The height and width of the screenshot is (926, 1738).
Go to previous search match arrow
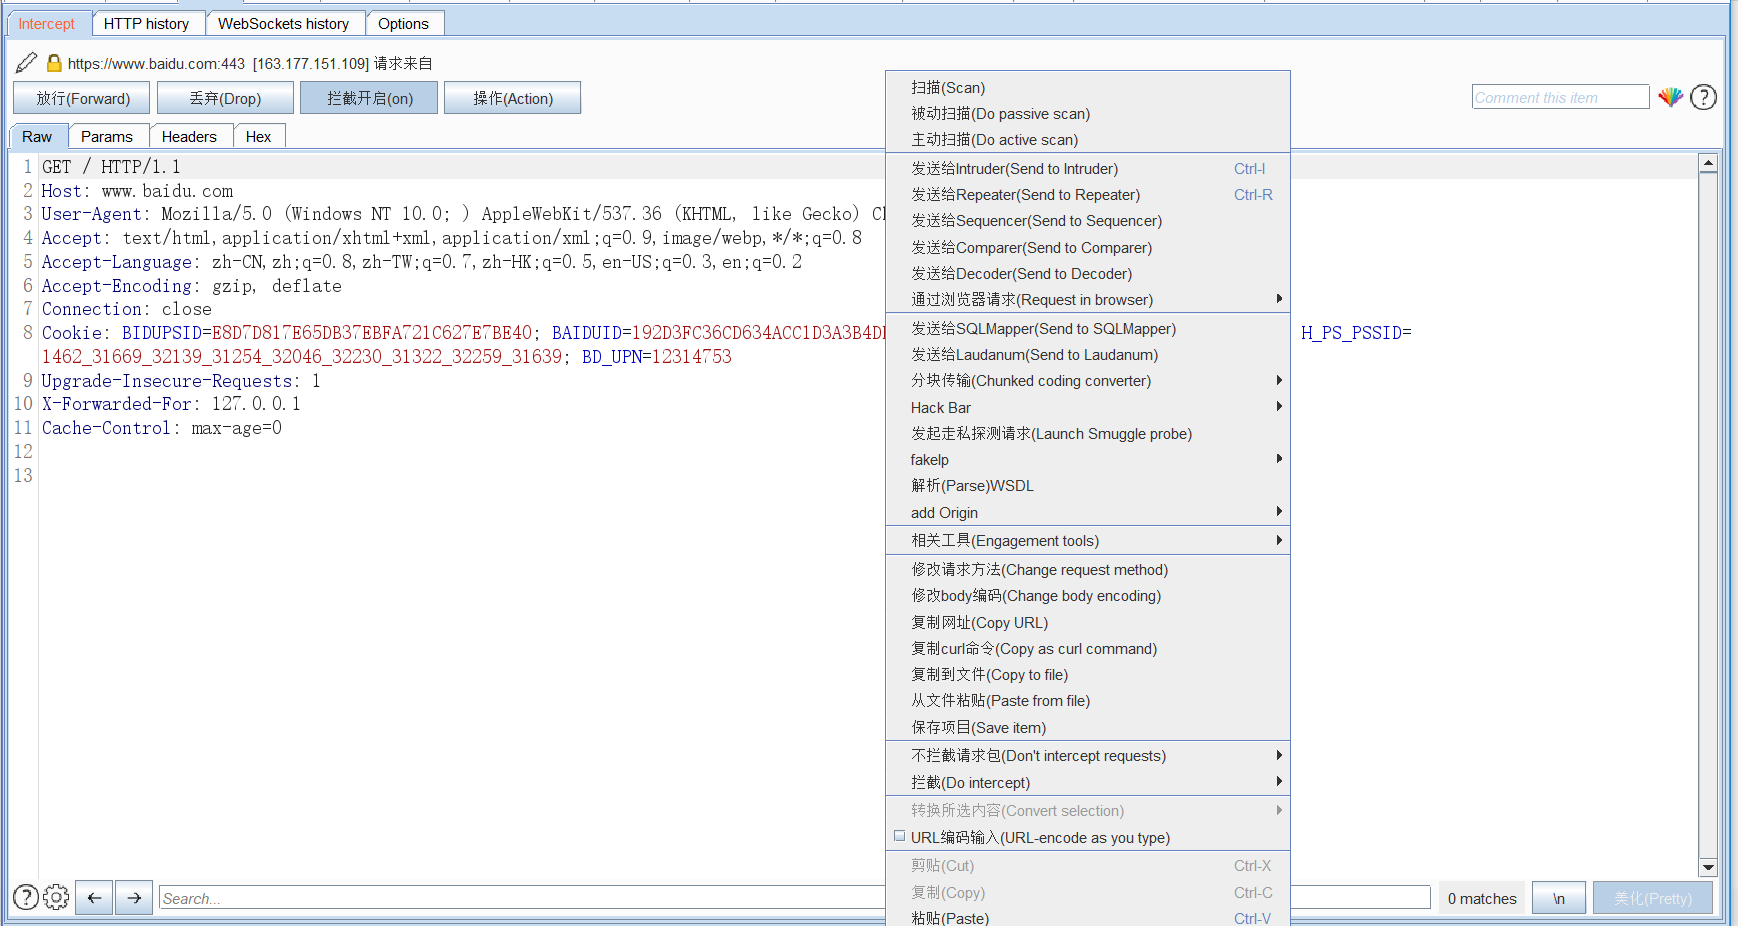point(94,898)
